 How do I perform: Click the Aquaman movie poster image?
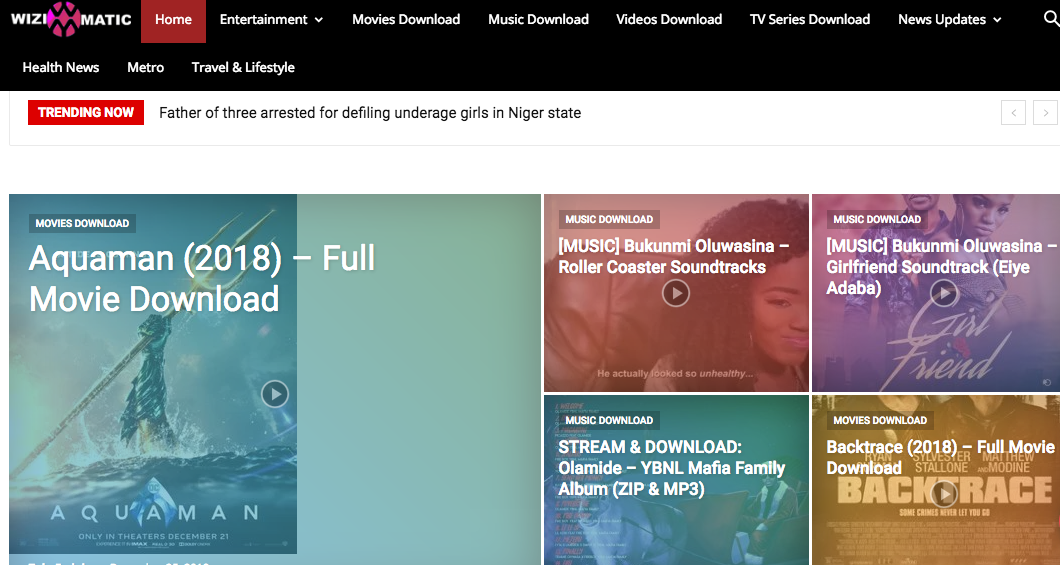(153, 374)
